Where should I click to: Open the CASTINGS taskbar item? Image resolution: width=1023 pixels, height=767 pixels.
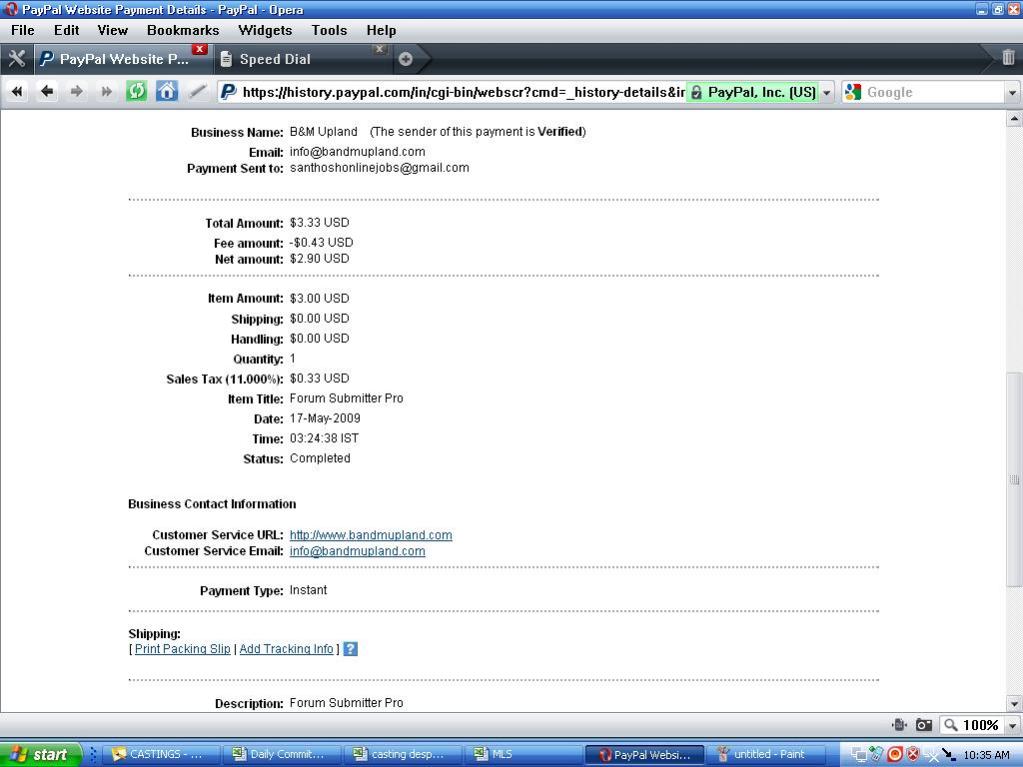(x=160, y=755)
